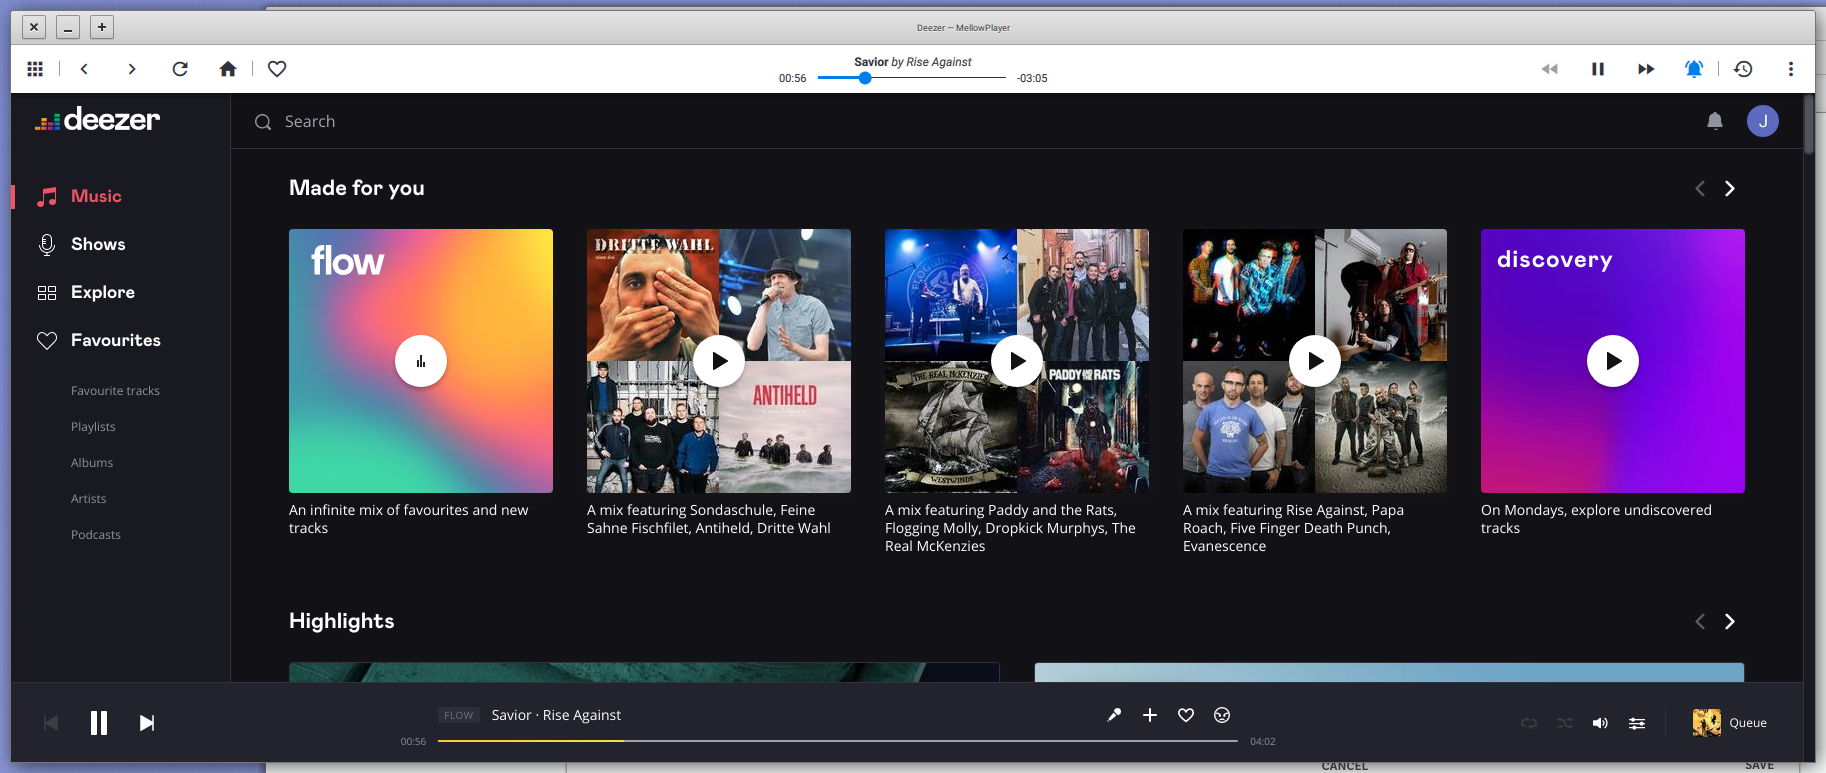Skip to next song in bottom player

[147, 723]
